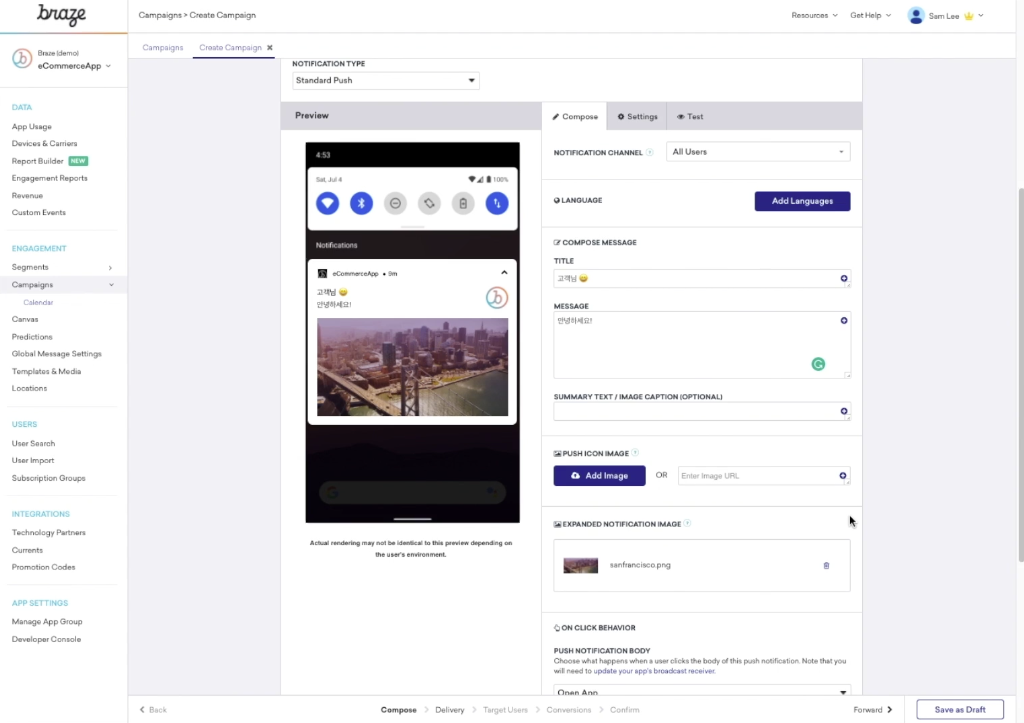Select the Create Campaign page tab
This screenshot has width=1024, height=723.
(x=230, y=48)
